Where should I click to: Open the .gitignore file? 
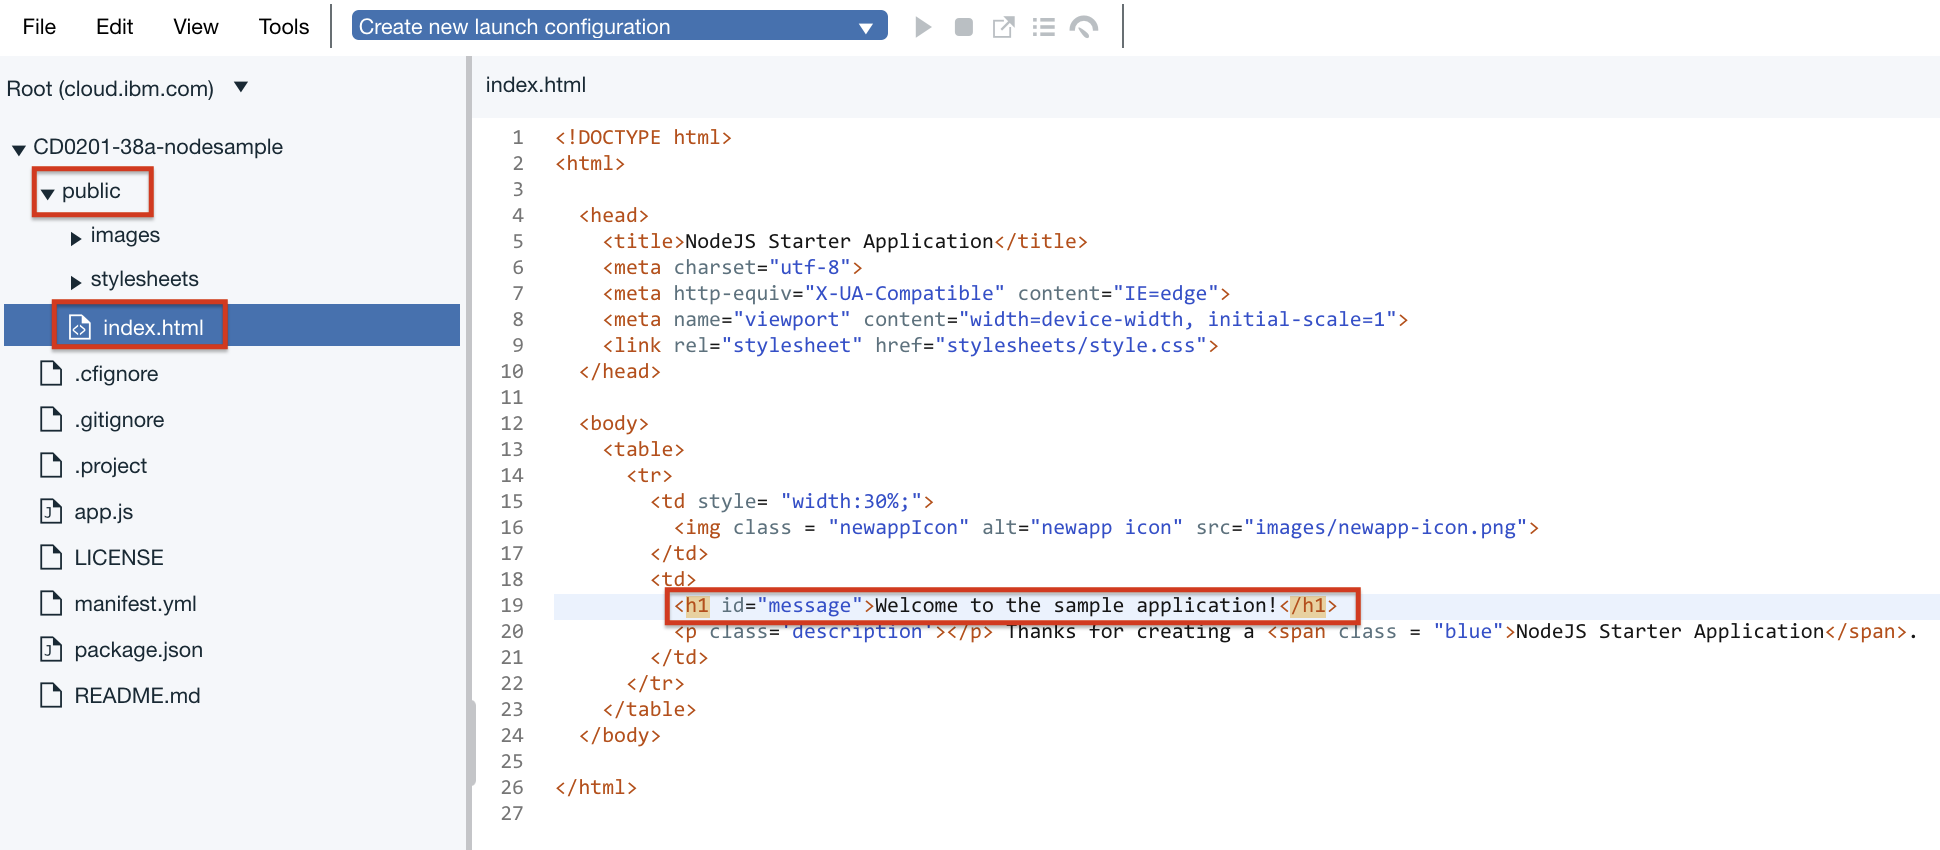(119, 420)
